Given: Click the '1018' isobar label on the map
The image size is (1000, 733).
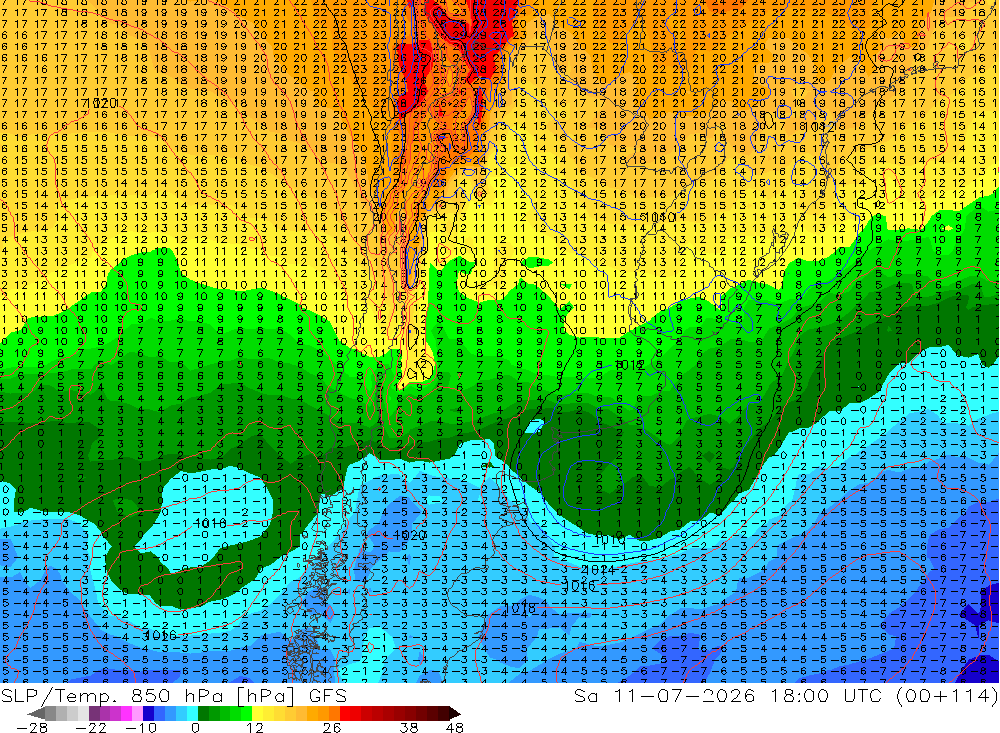Looking at the screenshot, I should click(x=518, y=607).
